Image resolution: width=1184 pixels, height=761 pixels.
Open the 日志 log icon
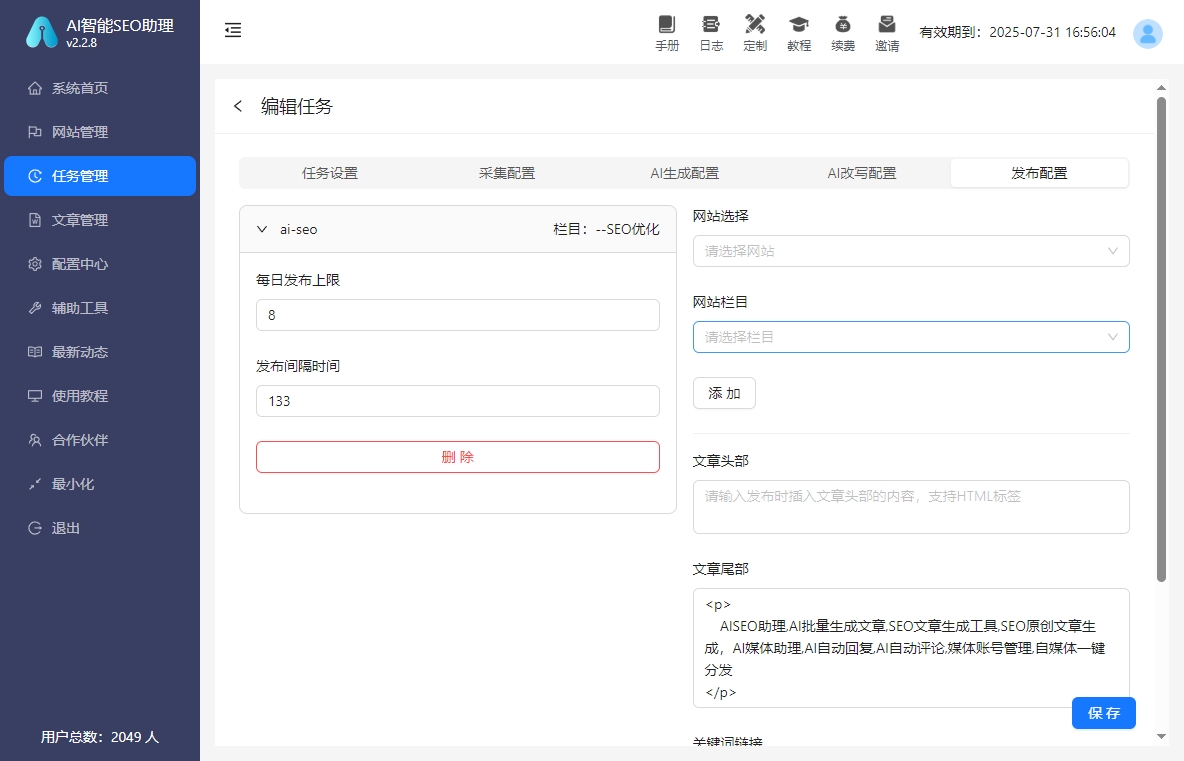click(x=711, y=32)
